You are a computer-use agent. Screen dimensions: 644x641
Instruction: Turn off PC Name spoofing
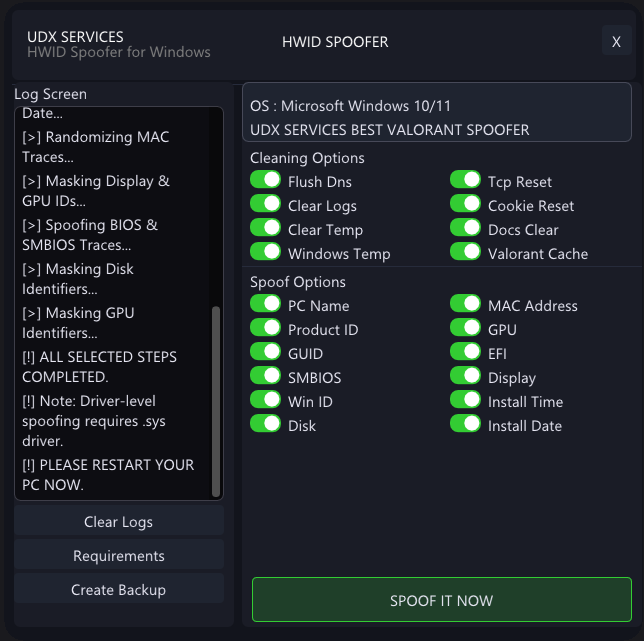point(265,305)
